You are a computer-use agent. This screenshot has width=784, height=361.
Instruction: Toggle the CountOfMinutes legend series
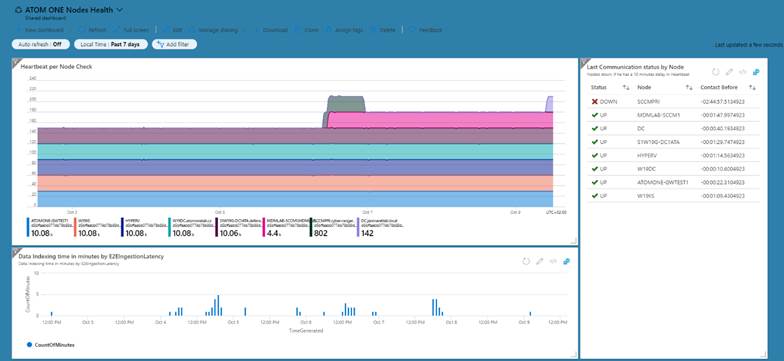pyautogui.click(x=50, y=344)
